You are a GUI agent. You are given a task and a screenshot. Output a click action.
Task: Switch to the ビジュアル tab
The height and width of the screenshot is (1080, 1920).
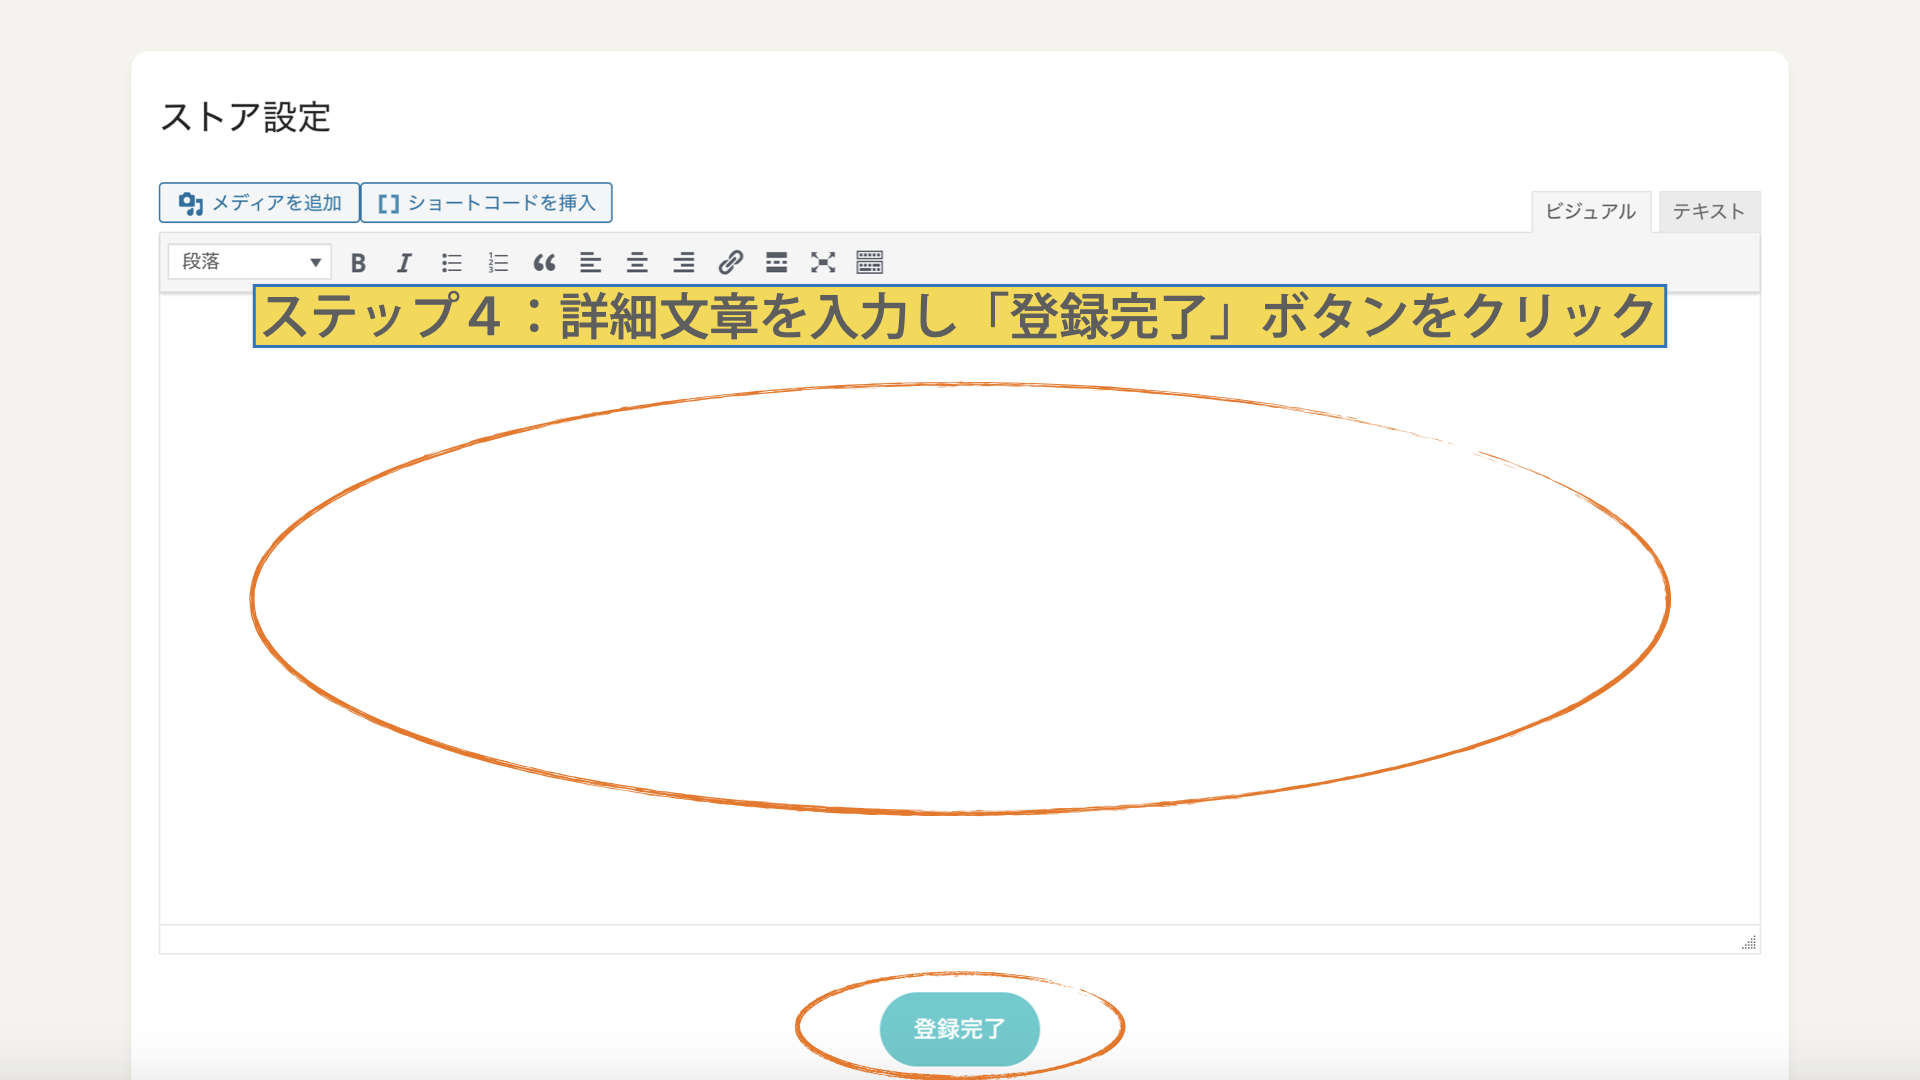pos(1590,212)
